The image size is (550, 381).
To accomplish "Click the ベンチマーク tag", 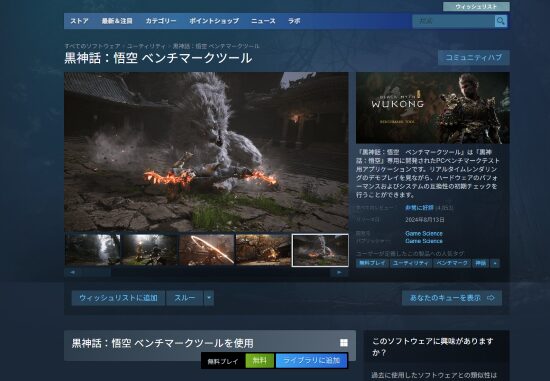I will point(452,263).
